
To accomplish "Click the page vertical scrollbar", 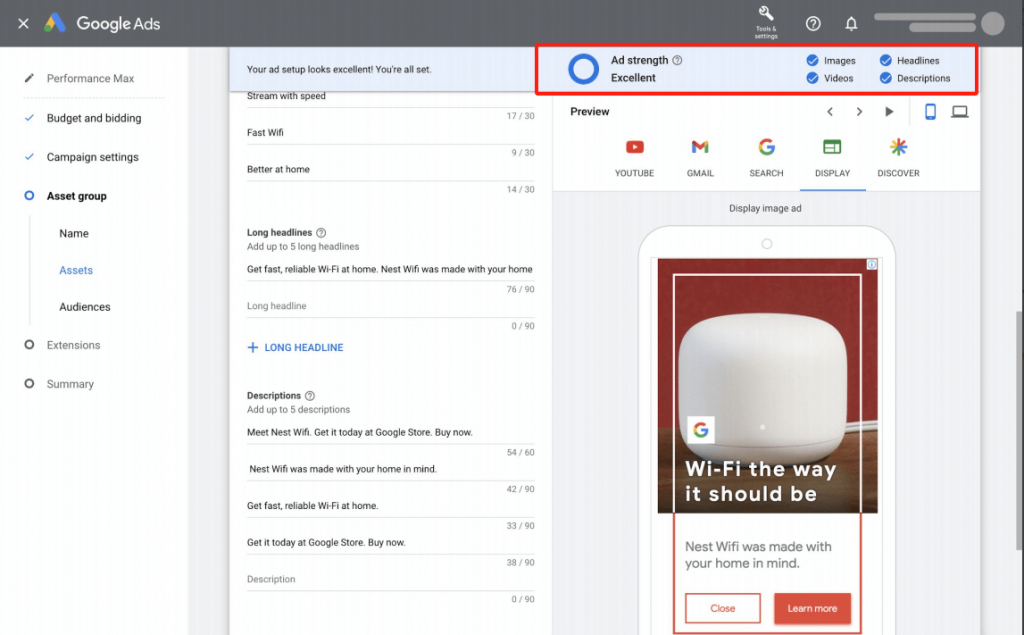I will pos(1019,431).
